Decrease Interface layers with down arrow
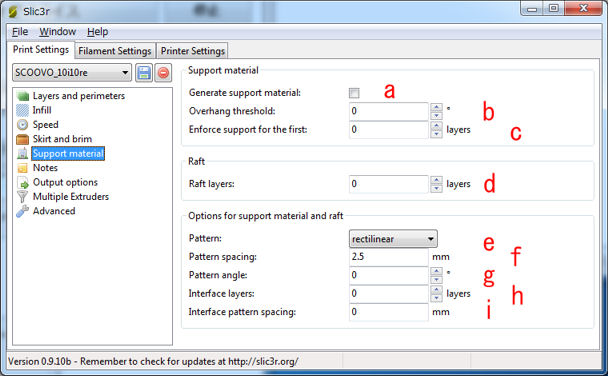Viewport: 608px width, 376px height. pos(436,298)
